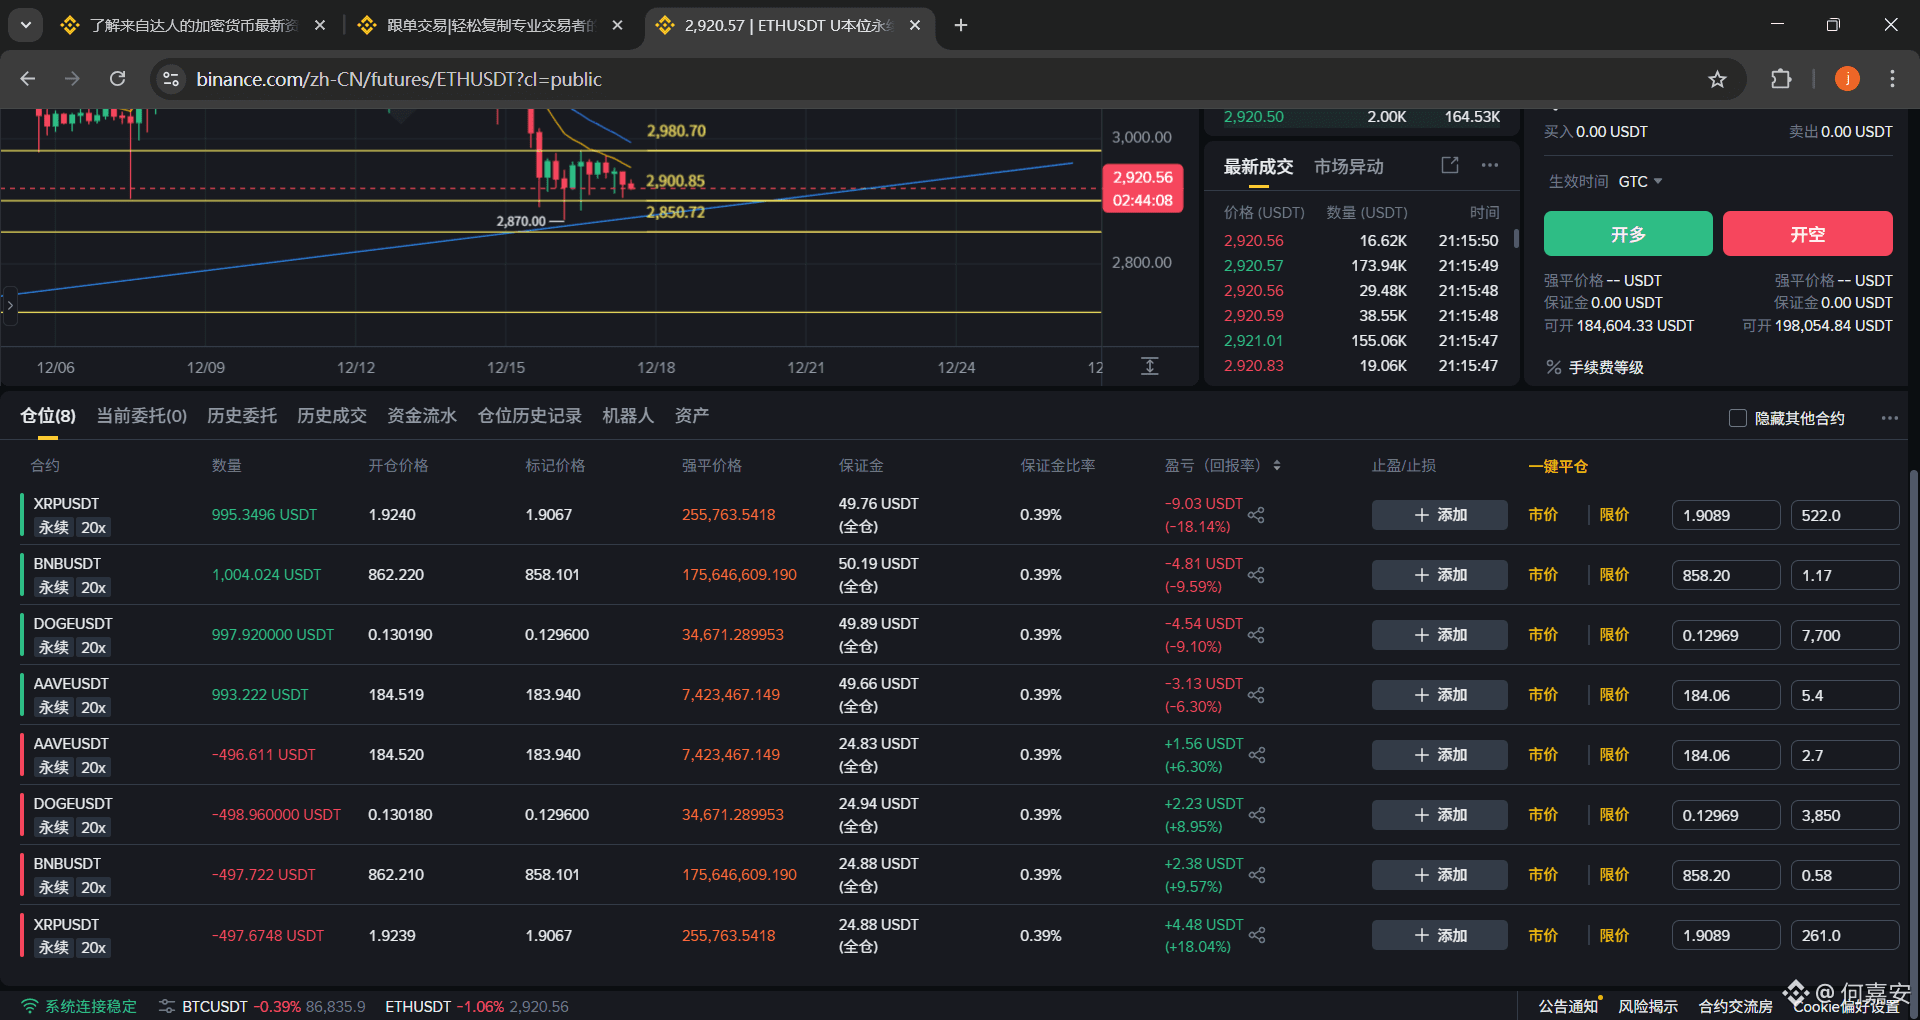Click the BNBUSDT short quantity field showing 0.58
1920x1020 pixels.
(1845, 875)
